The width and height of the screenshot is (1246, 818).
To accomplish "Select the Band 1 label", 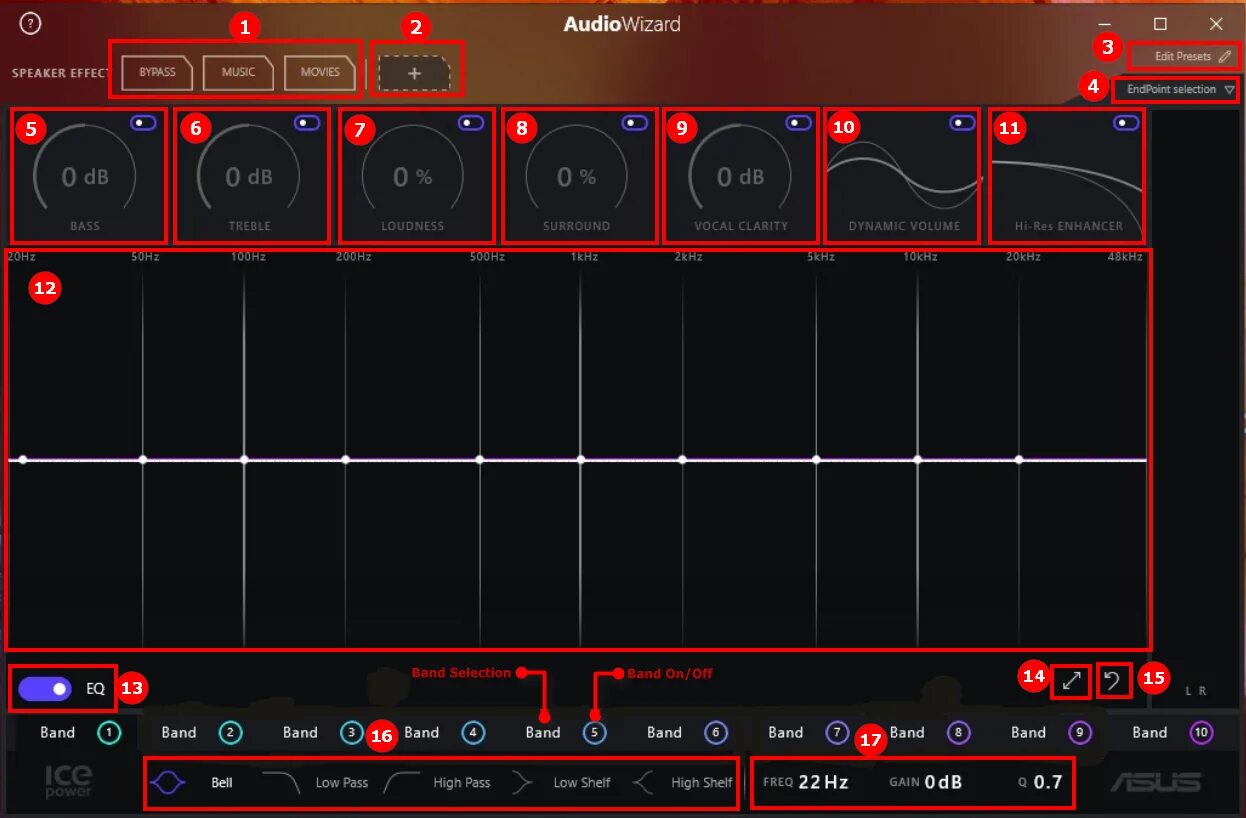I will click(57, 732).
